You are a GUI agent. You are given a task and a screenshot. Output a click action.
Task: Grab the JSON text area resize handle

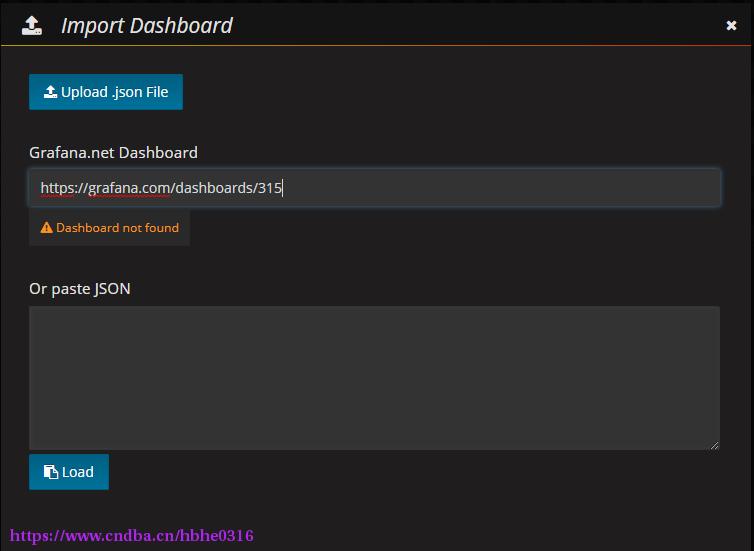click(x=714, y=445)
